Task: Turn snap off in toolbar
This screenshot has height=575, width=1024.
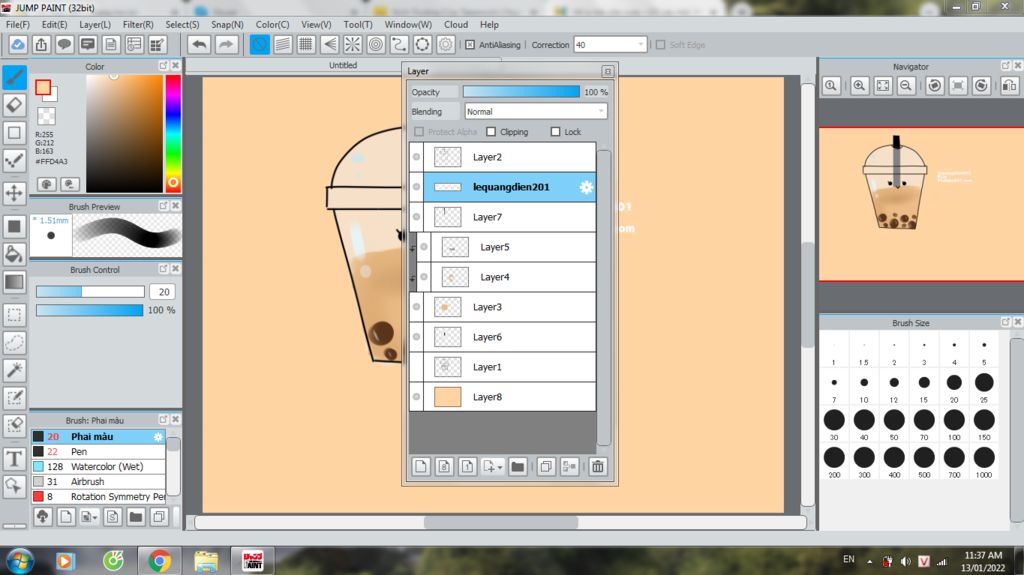Action: pyautogui.click(x=259, y=44)
